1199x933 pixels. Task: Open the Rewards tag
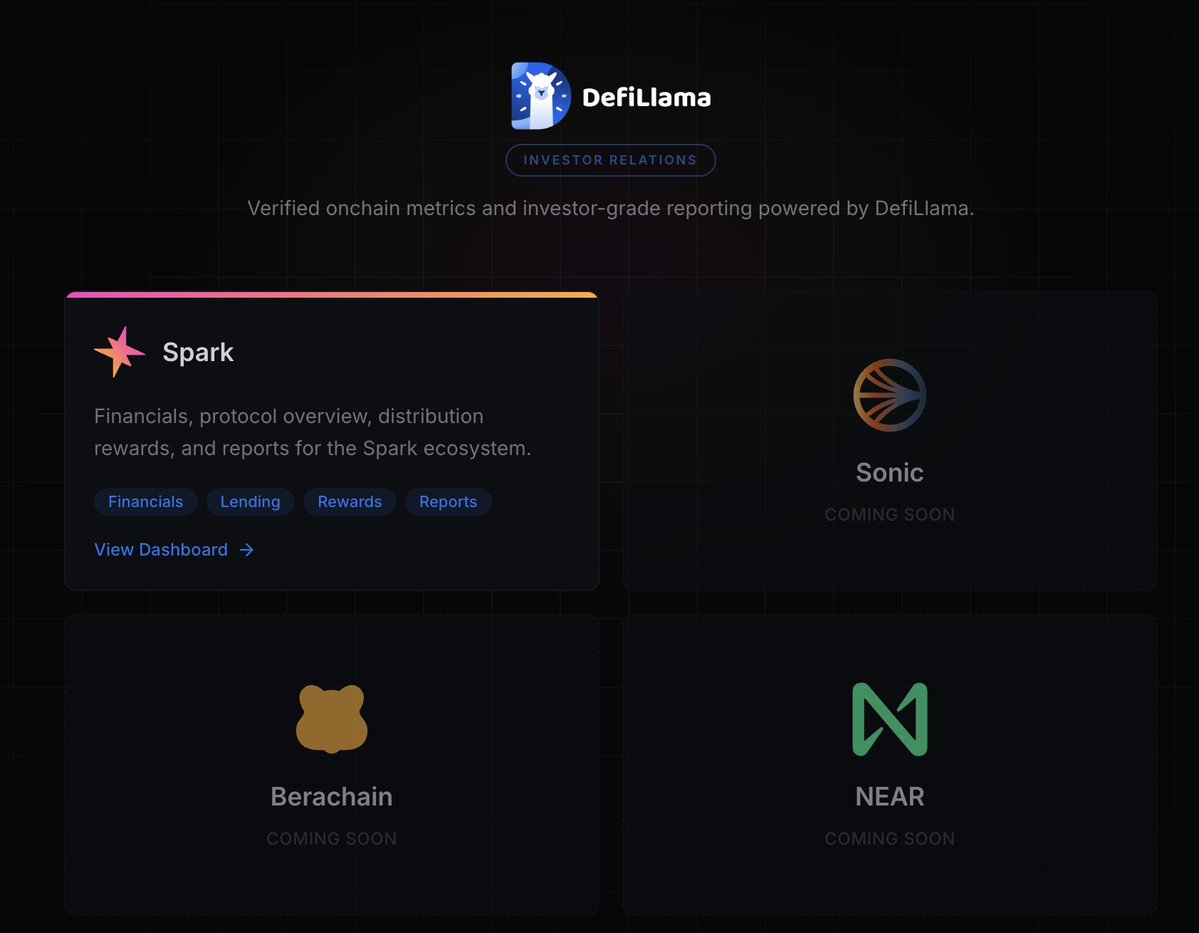[349, 502]
